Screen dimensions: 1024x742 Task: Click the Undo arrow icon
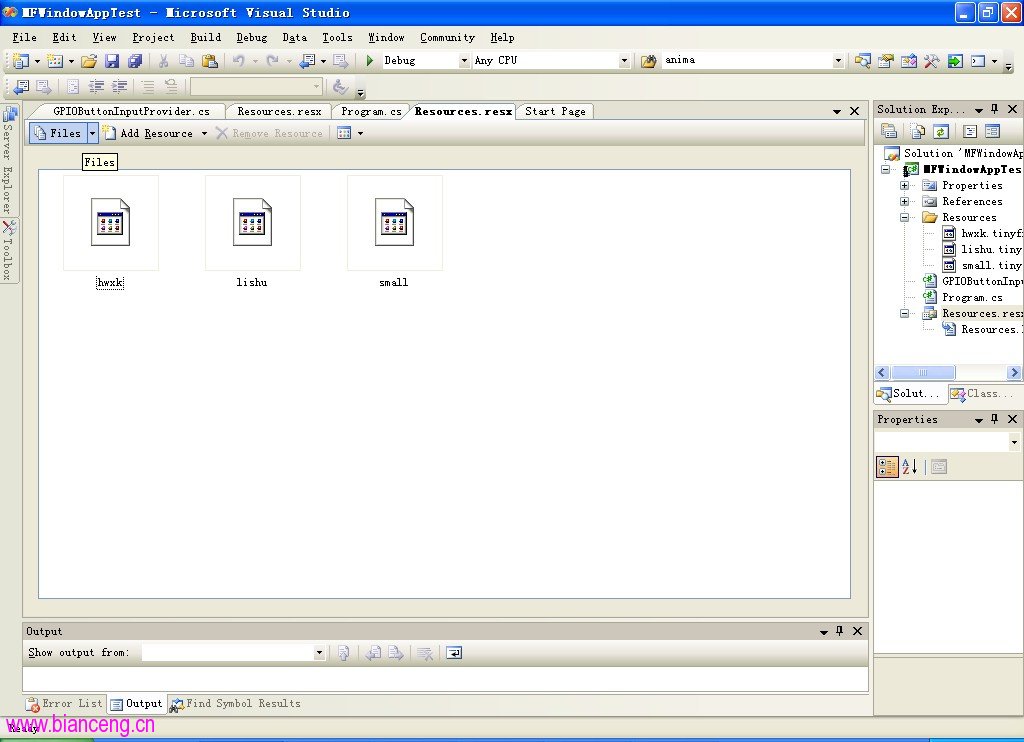click(238, 61)
